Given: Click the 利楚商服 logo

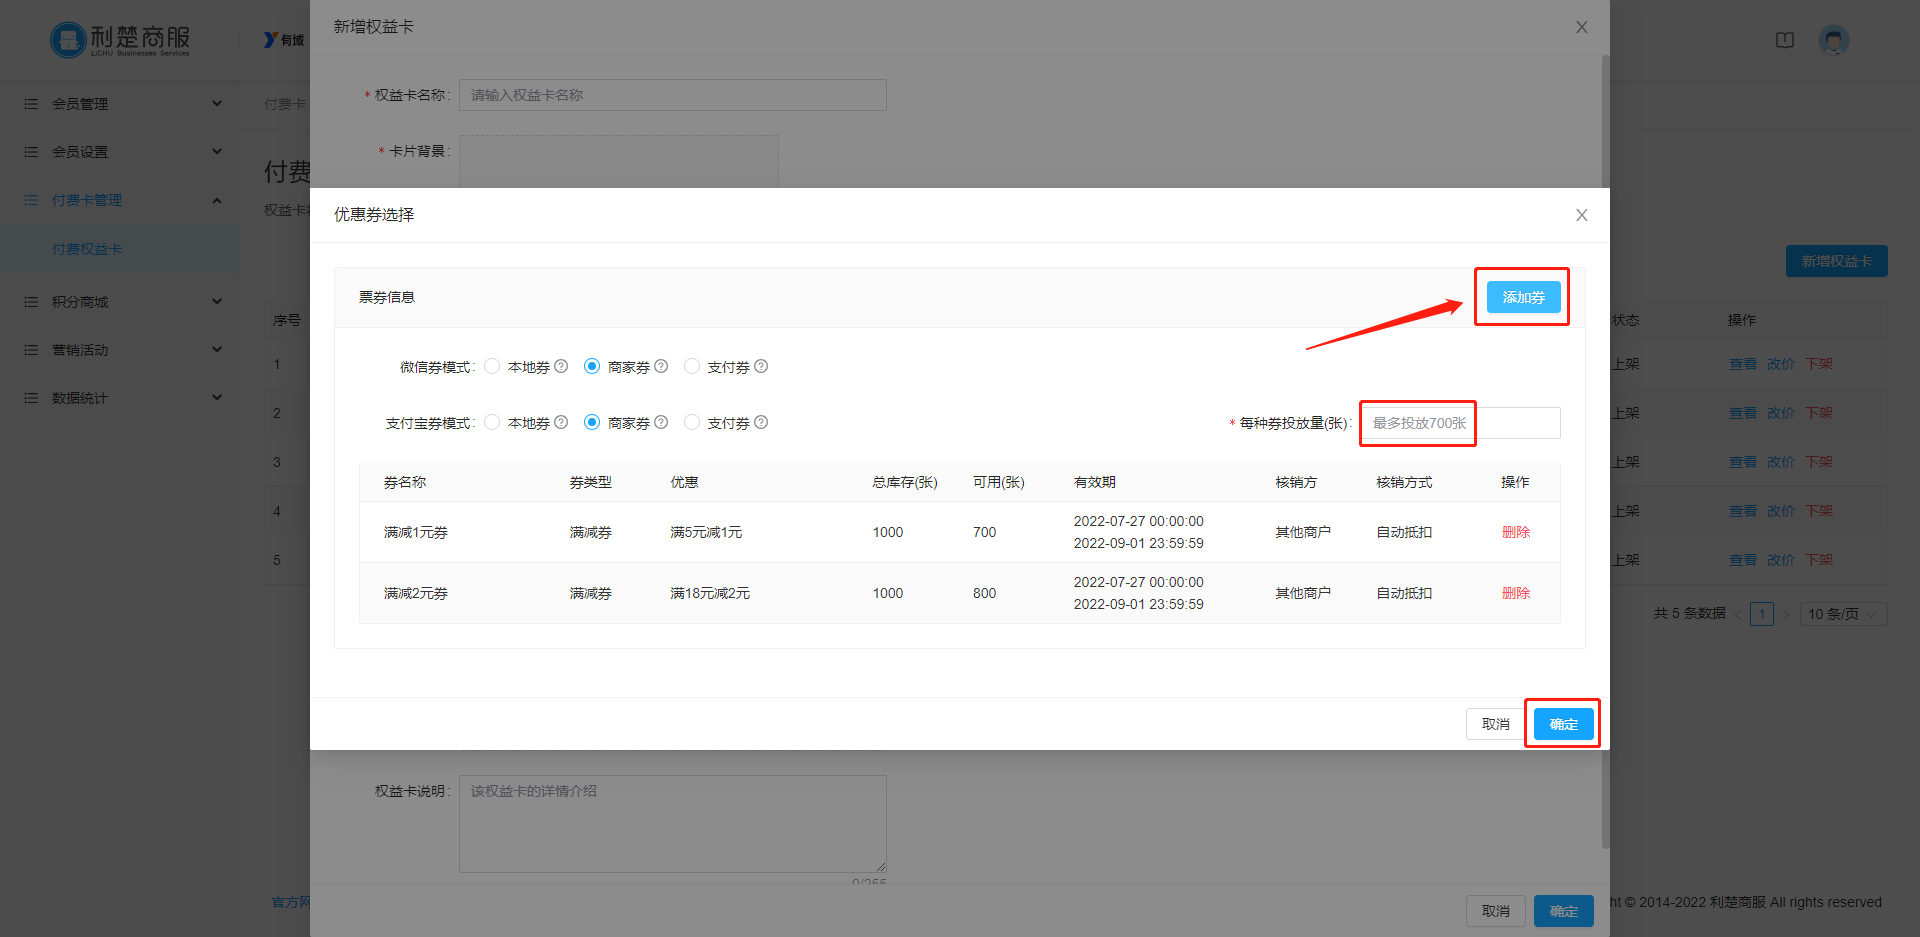Looking at the screenshot, I should (x=120, y=40).
